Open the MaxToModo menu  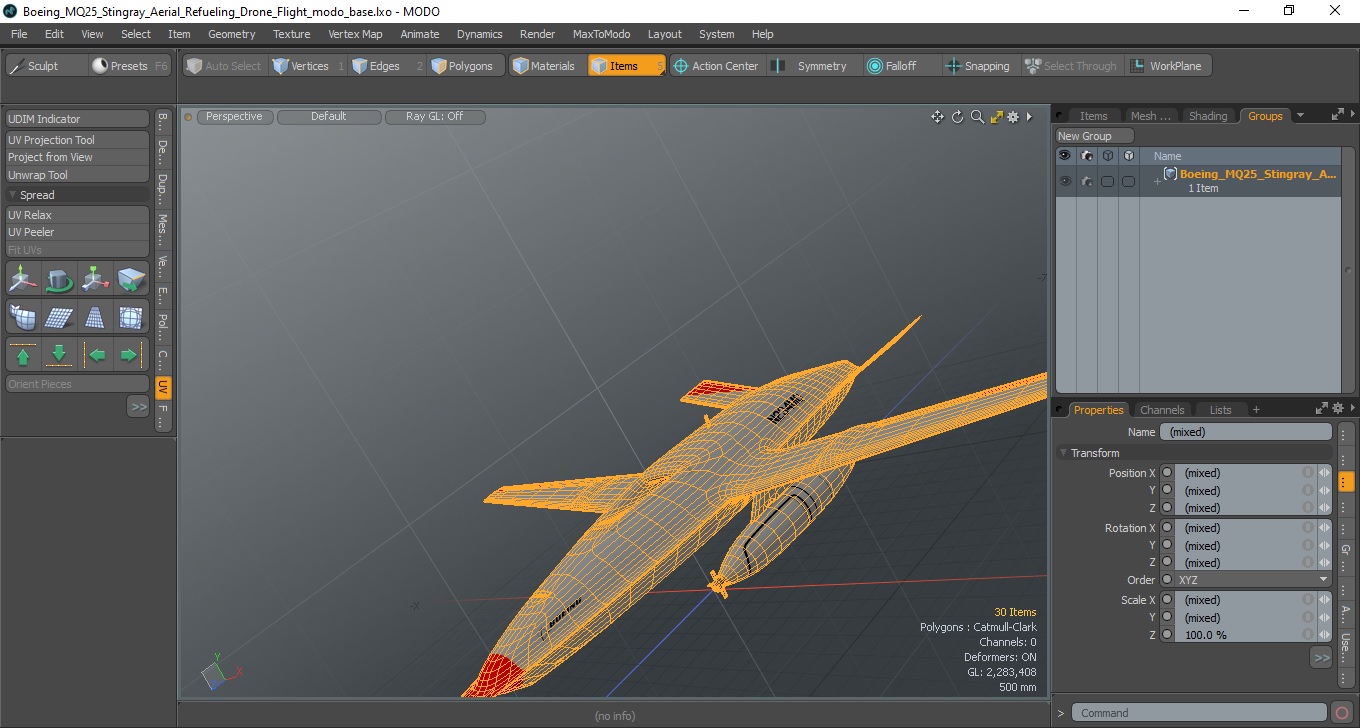(601, 34)
